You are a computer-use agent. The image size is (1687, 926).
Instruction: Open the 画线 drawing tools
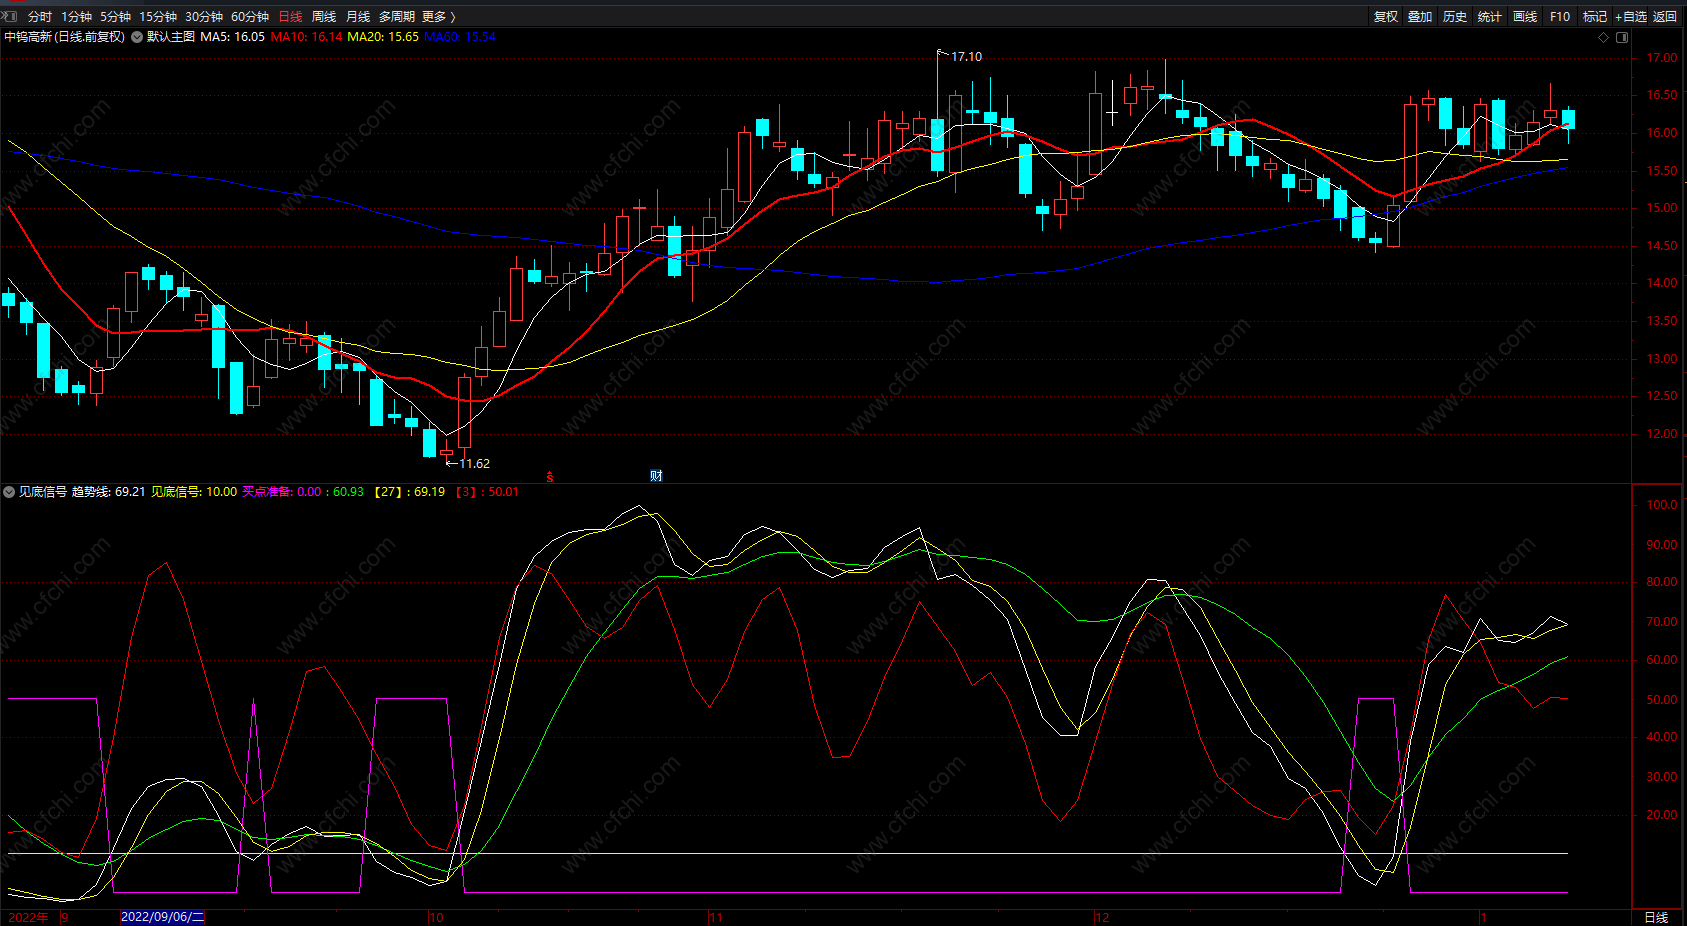tap(1525, 16)
